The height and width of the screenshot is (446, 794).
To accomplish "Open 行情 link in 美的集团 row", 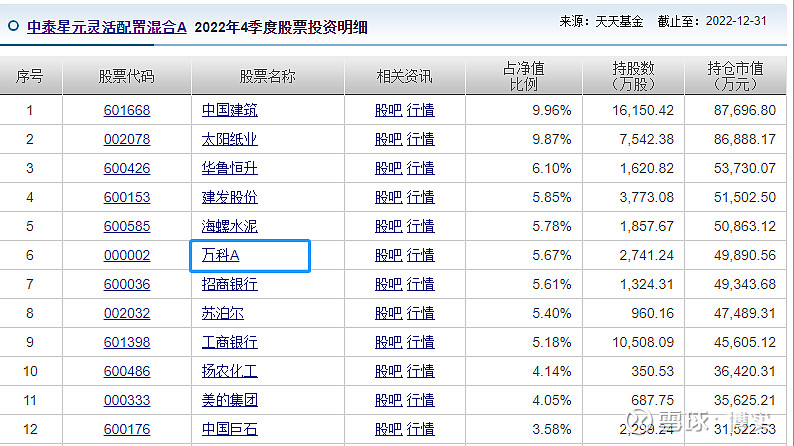I will (x=420, y=400).
